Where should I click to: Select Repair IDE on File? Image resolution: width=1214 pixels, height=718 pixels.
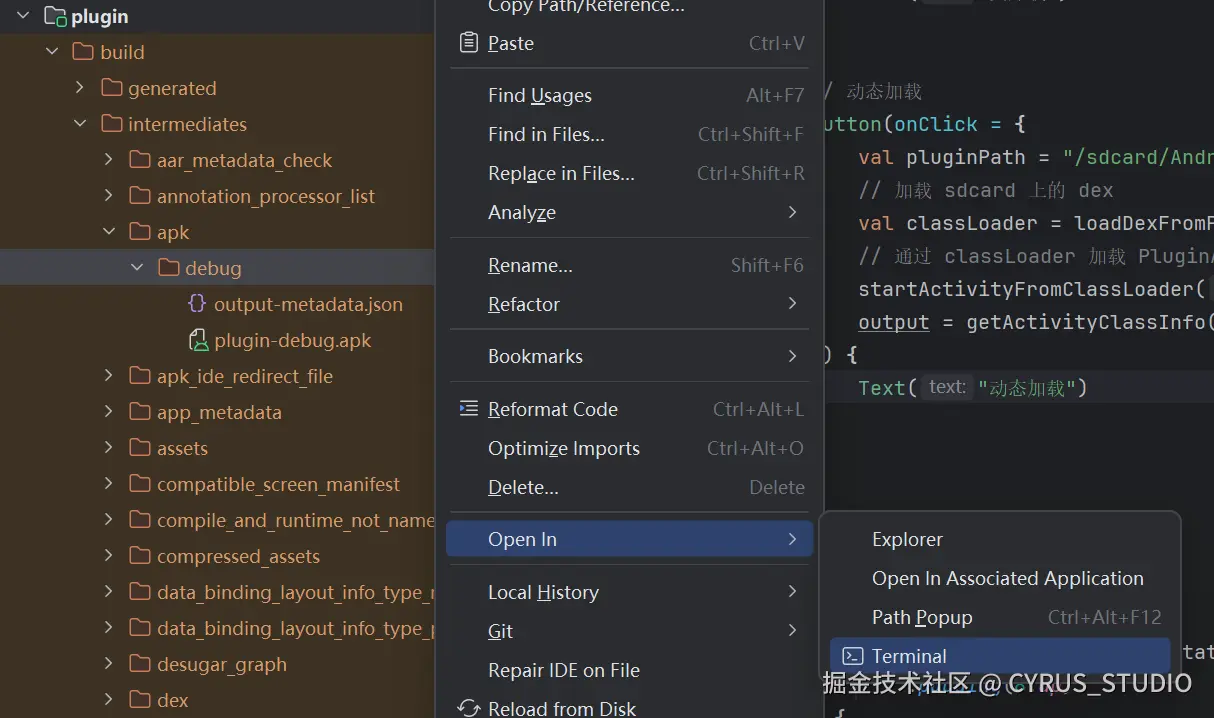pos(630,670)
